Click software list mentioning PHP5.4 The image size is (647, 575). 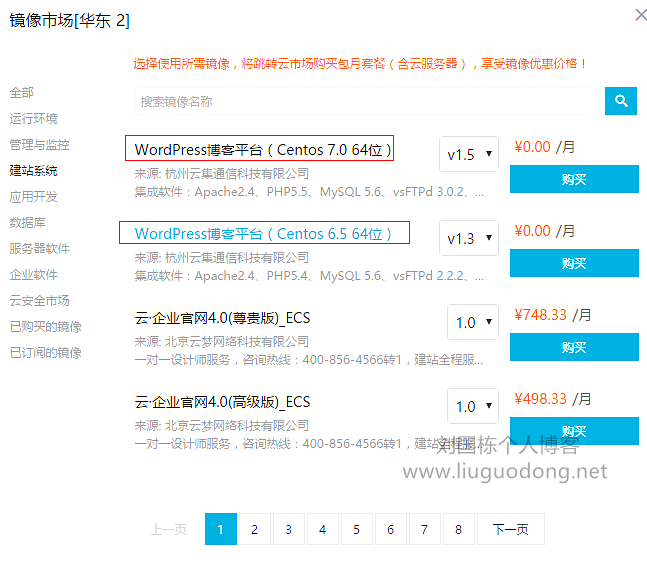[309, 276]
